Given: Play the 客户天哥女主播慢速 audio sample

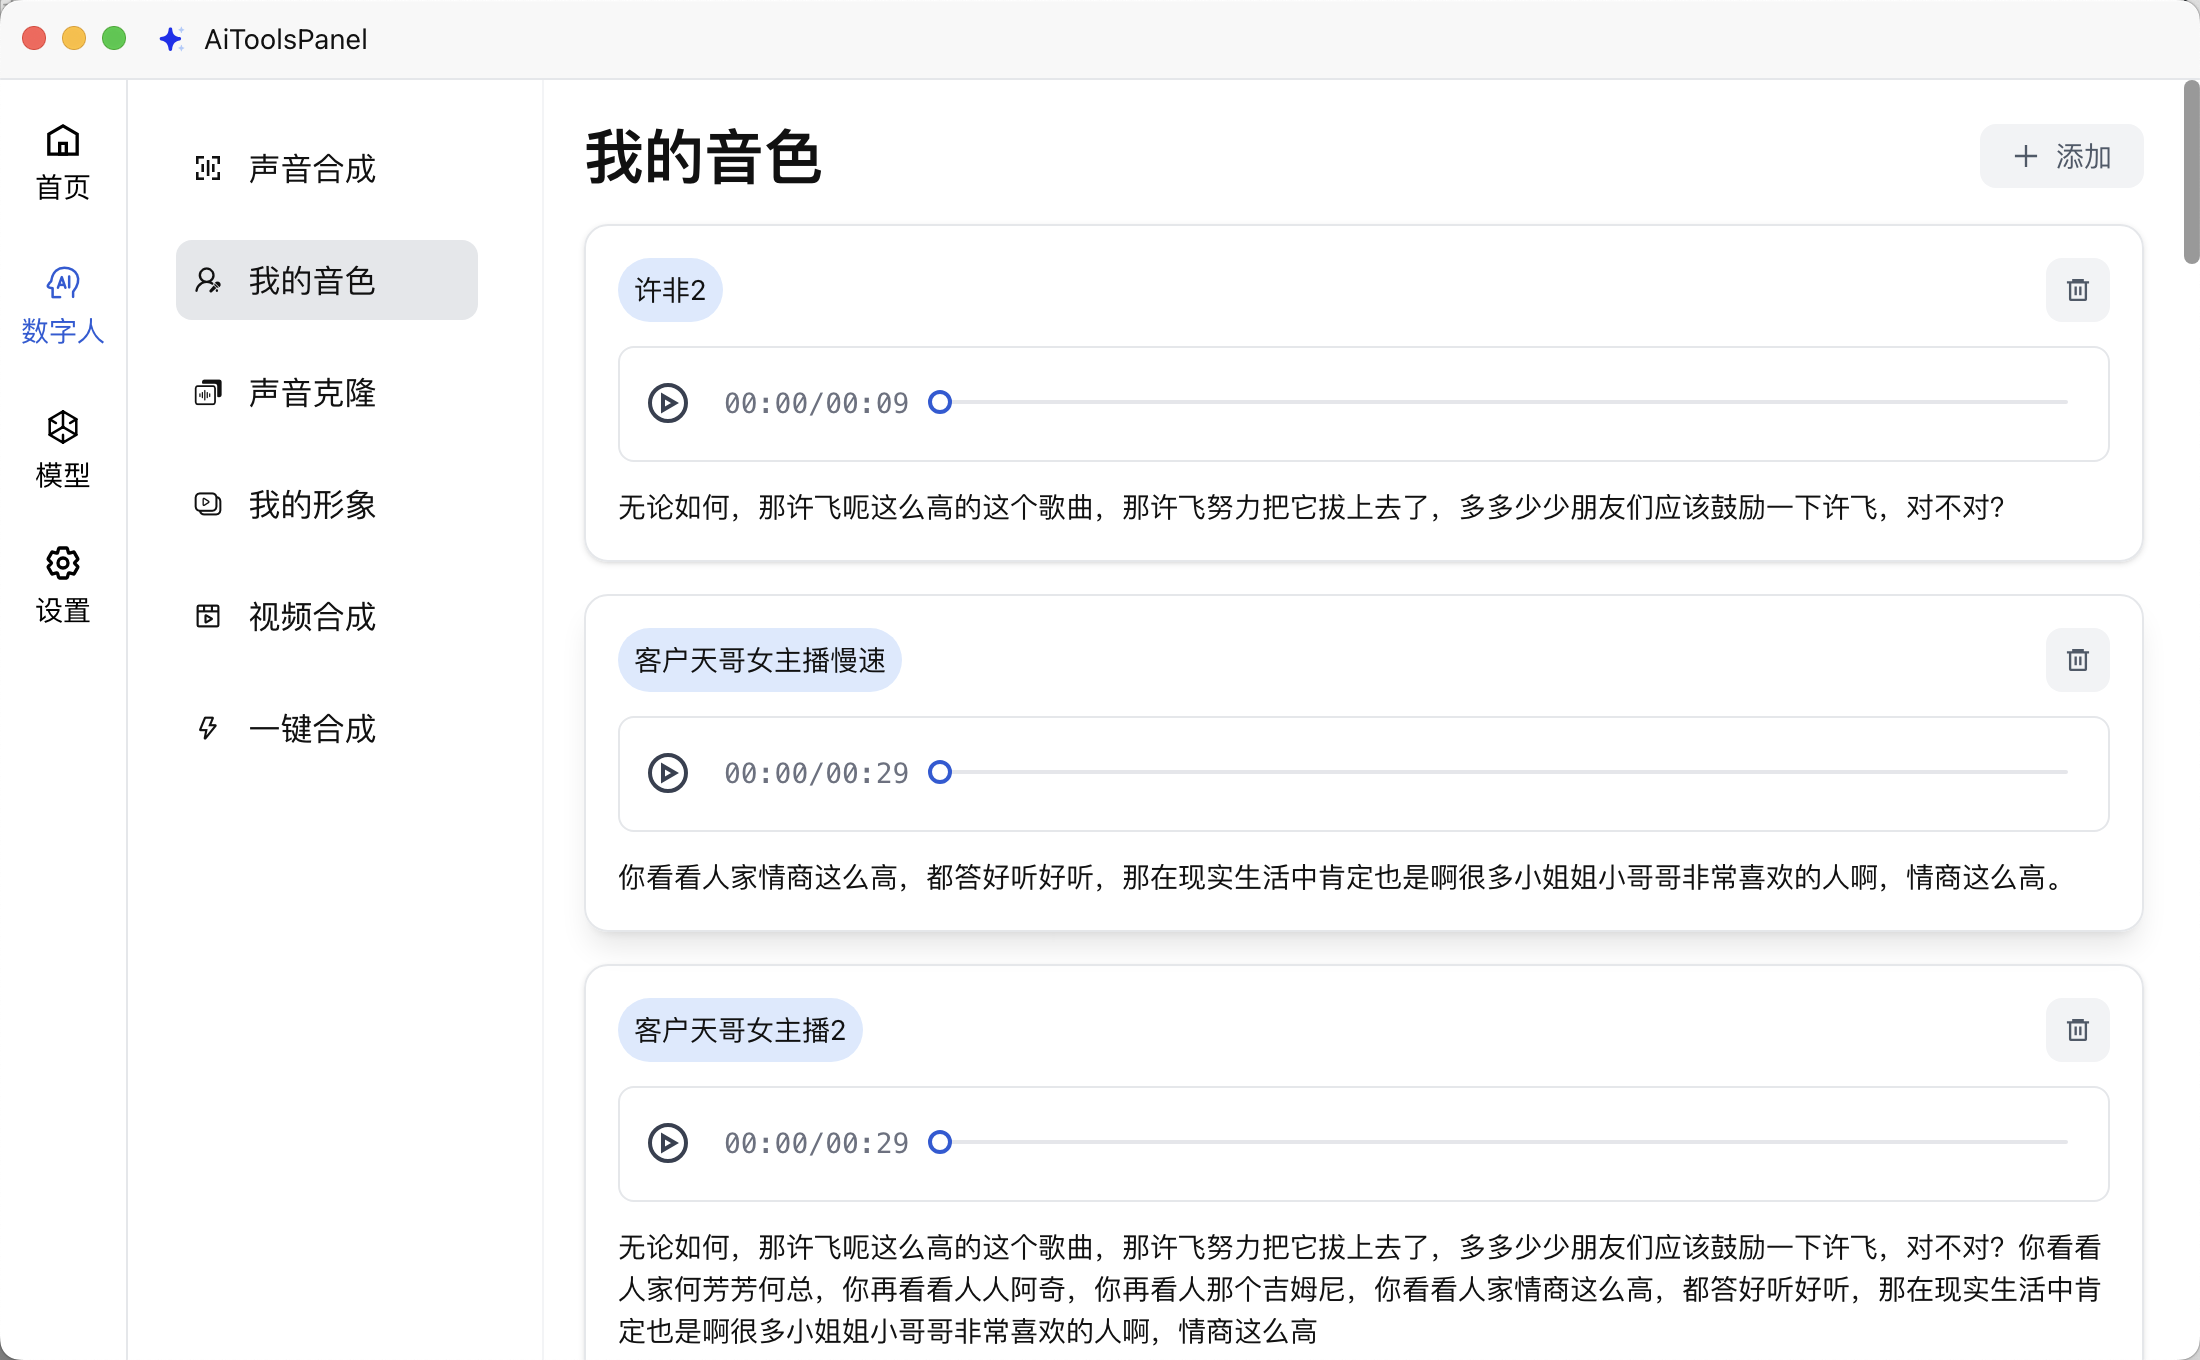Looking at the screenshot, I should pyautogui.click(x=668, y=773).
